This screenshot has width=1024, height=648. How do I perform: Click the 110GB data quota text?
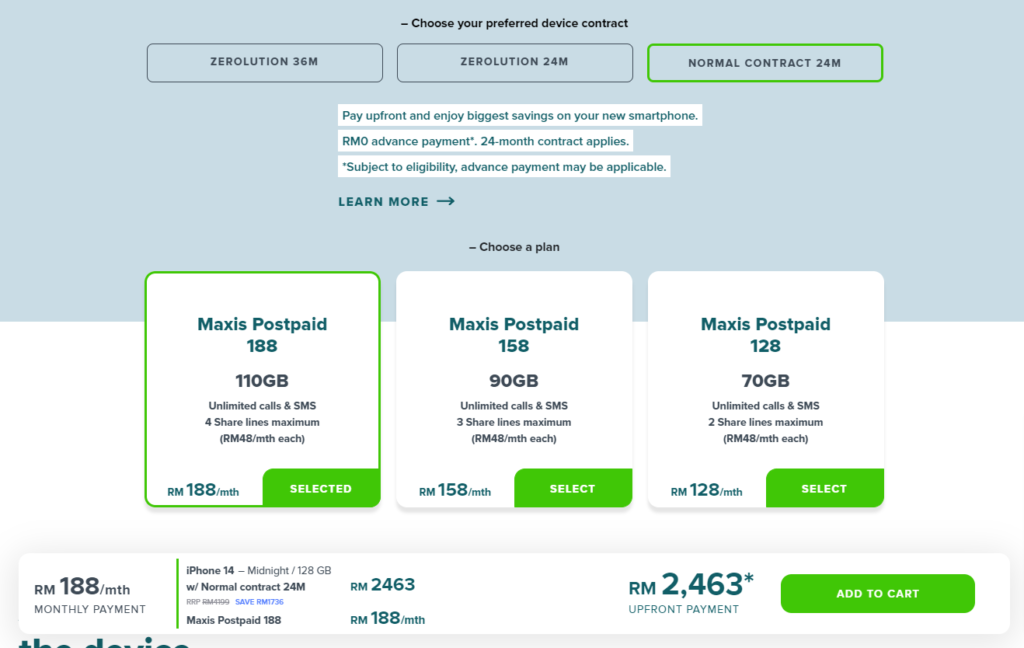point(262,380)
